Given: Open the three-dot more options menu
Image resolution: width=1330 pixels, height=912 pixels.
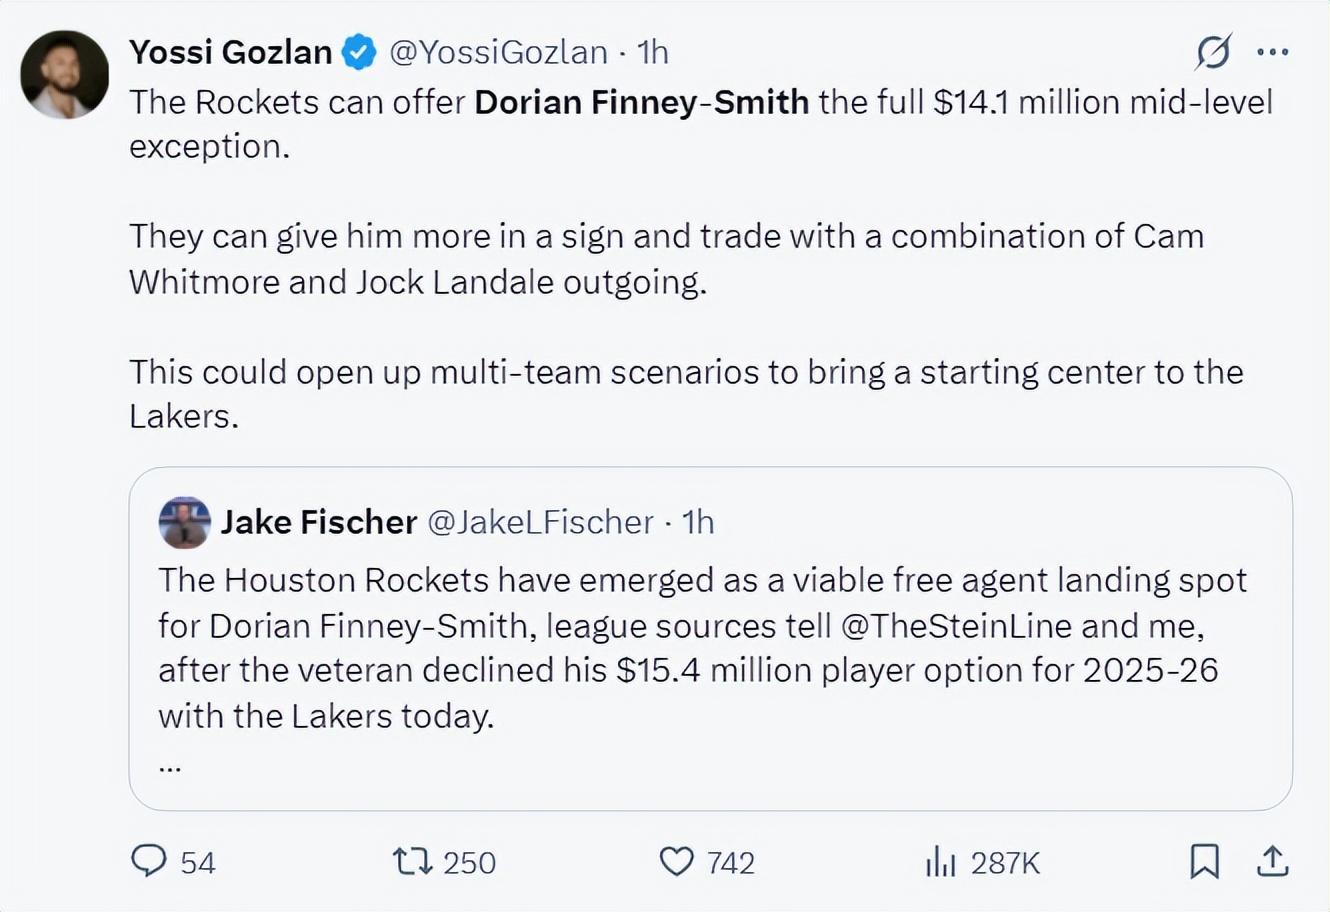Looking at the screenshot, I should click(1272, 52).
